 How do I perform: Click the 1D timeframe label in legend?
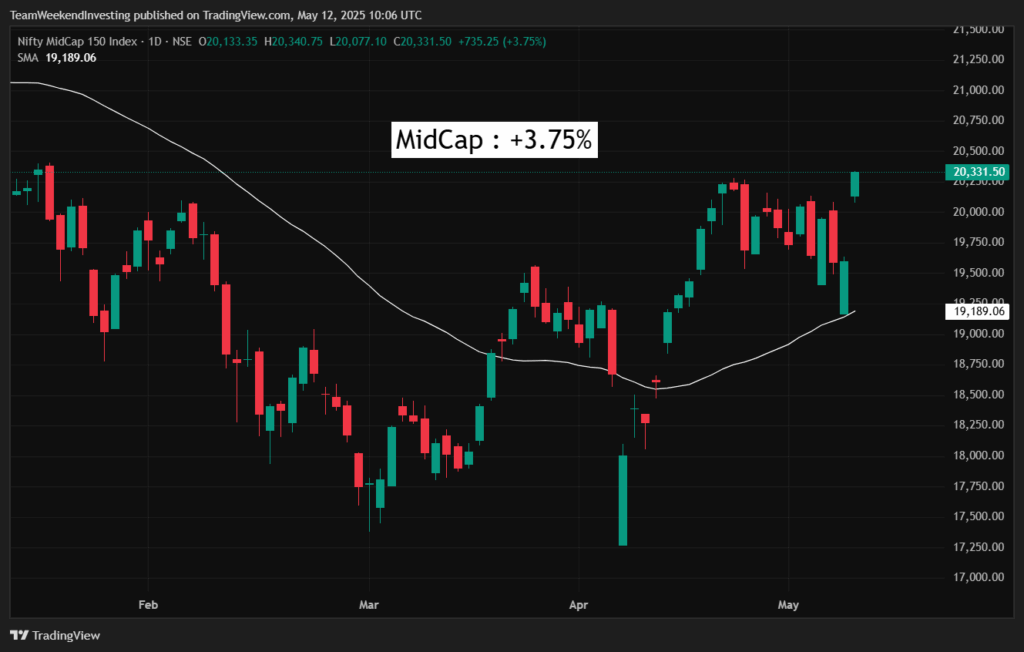[155, 41]
